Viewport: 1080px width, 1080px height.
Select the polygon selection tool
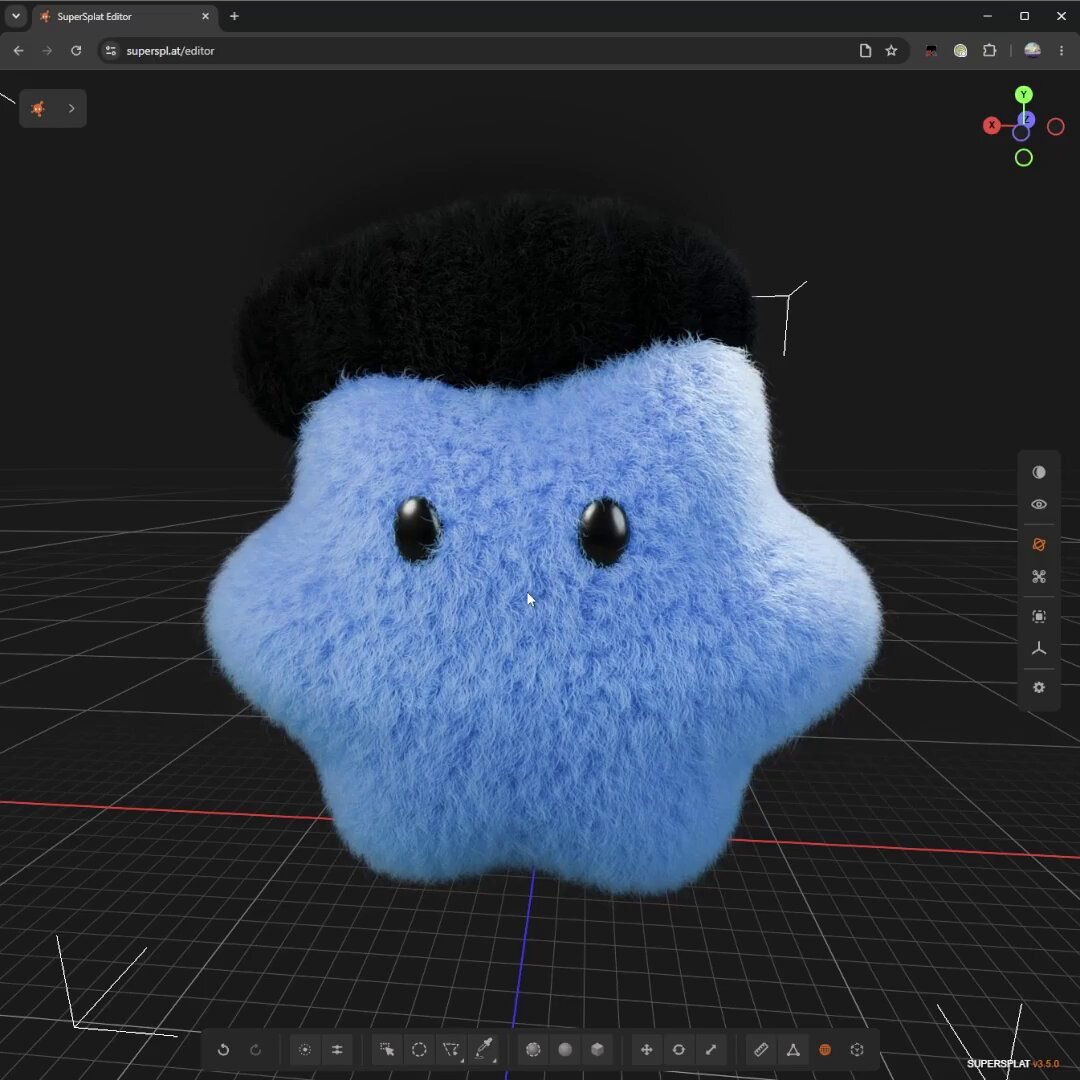pos(451,1049)
